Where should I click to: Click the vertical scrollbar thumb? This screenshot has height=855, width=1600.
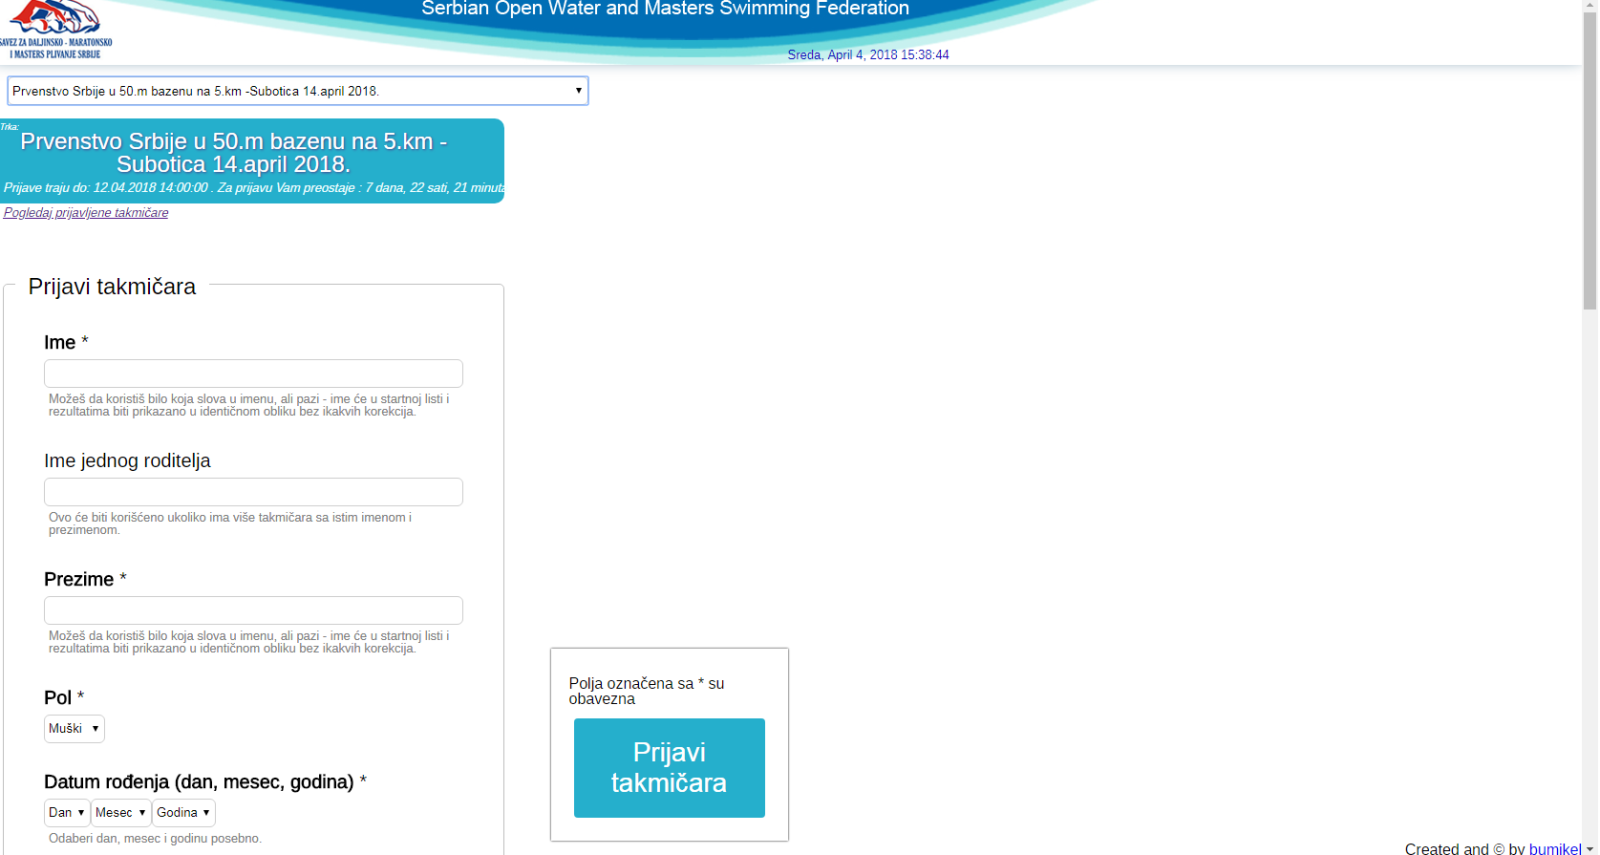[x=1590, y=160]
